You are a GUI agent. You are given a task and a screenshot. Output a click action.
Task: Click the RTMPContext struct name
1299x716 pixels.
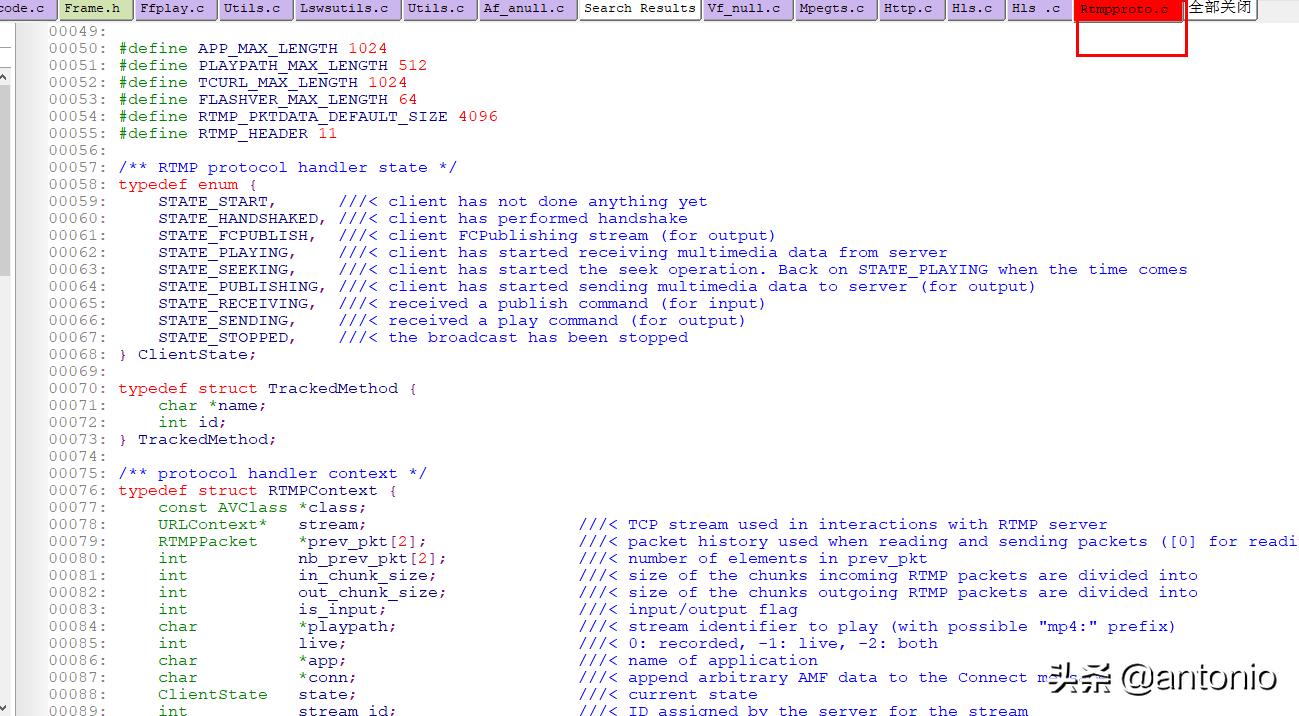323,490
